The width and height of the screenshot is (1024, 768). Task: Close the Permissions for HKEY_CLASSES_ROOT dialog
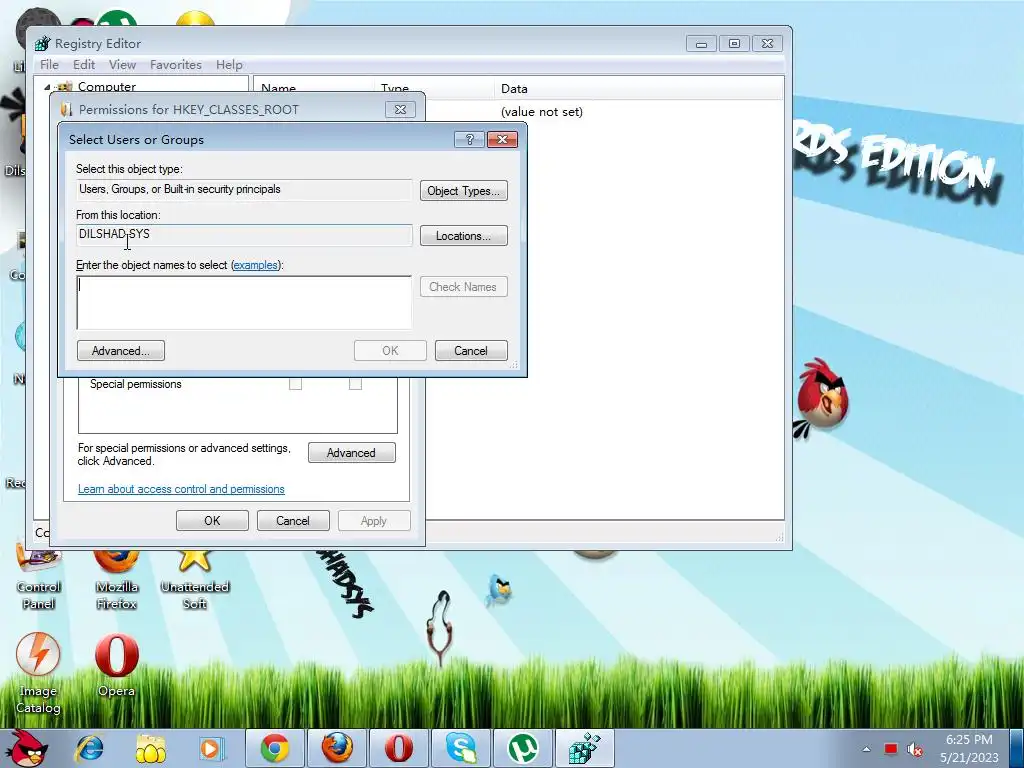point(400,110)
